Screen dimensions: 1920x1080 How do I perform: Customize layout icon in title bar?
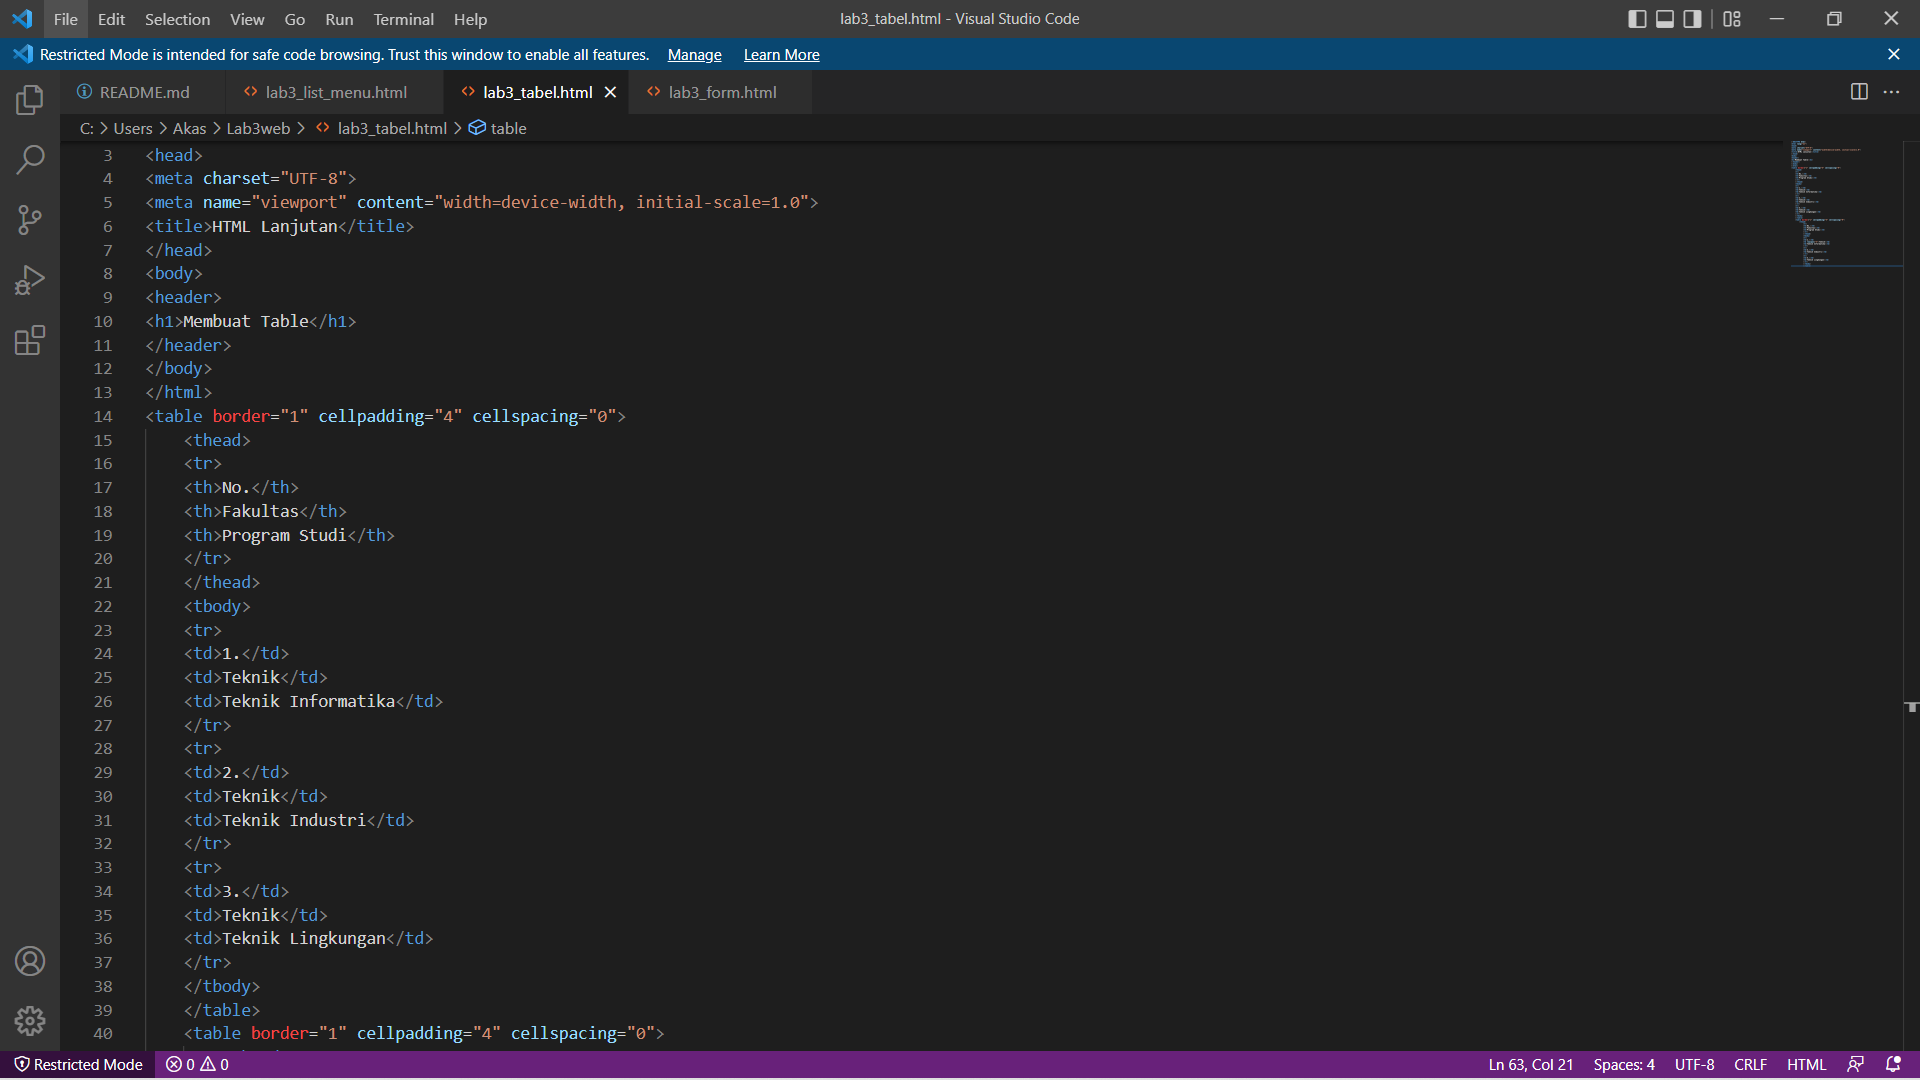coord(1732,19)
